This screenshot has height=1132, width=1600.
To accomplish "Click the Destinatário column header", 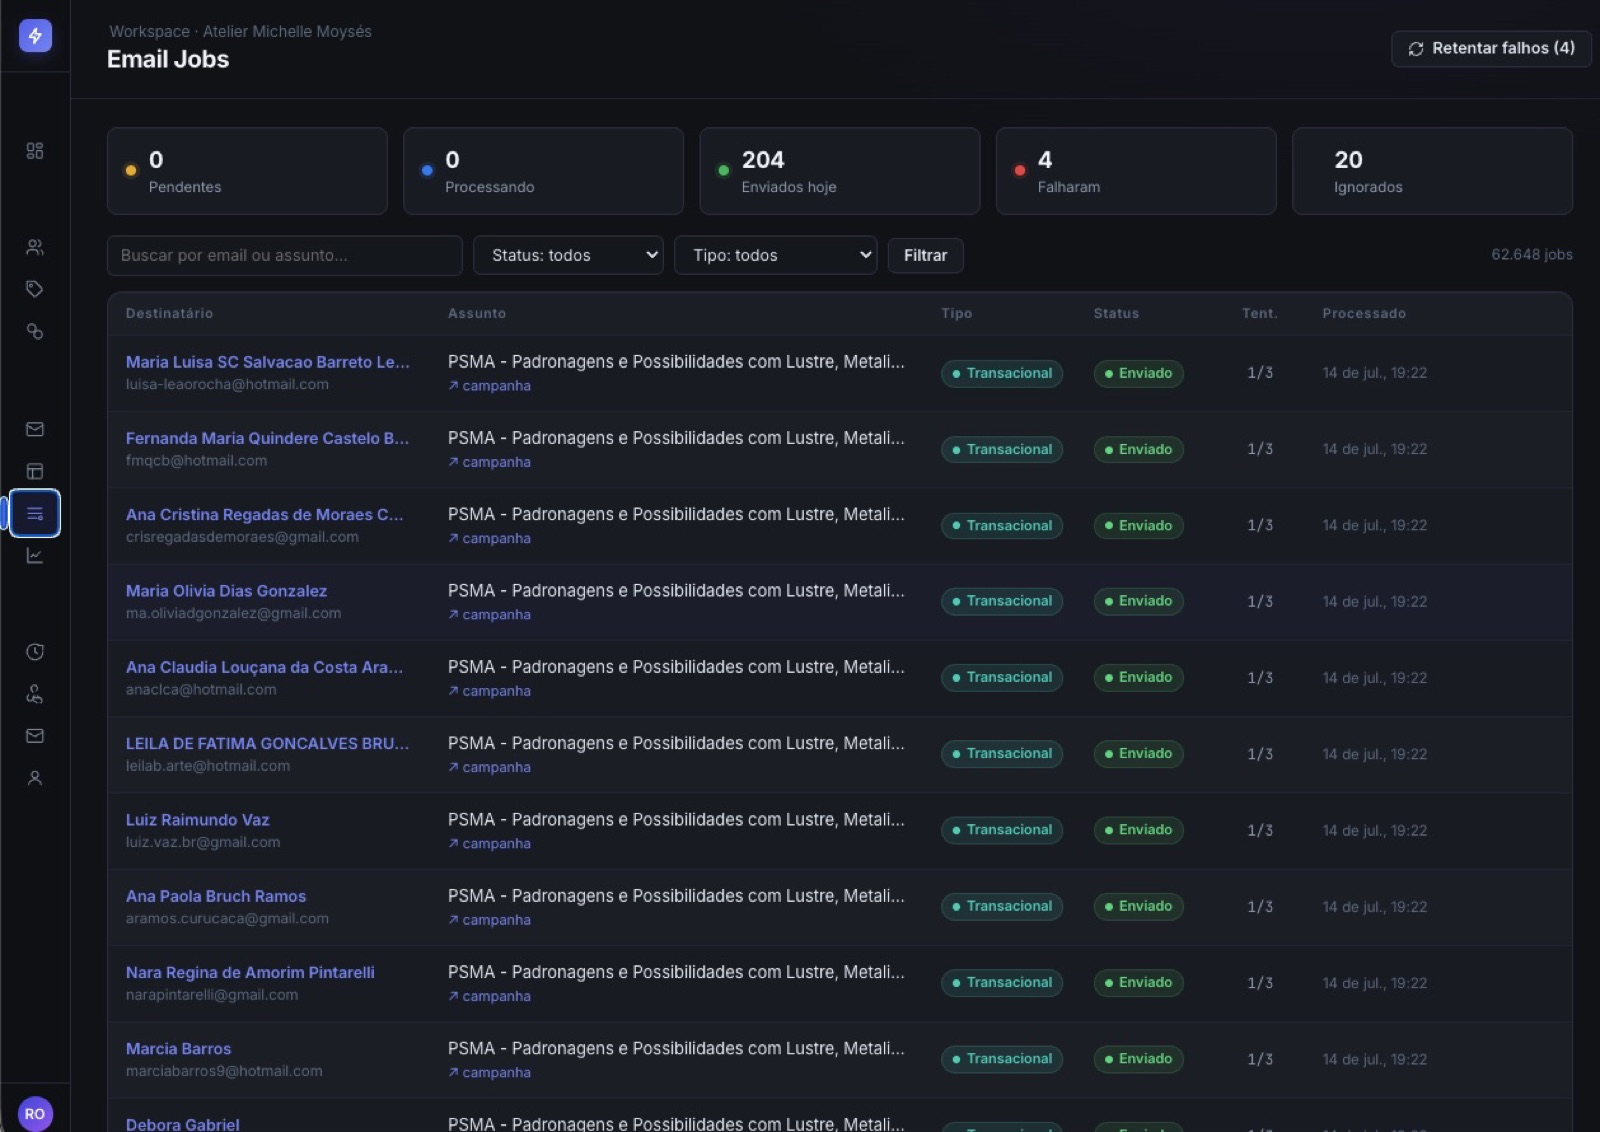I will [x=169, y=313].
